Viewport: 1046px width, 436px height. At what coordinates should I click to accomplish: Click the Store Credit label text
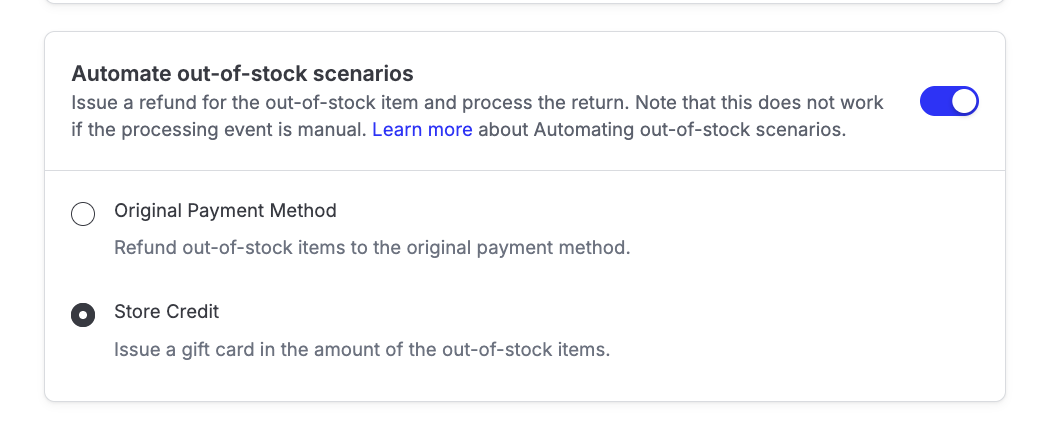[x=166, y=312]
